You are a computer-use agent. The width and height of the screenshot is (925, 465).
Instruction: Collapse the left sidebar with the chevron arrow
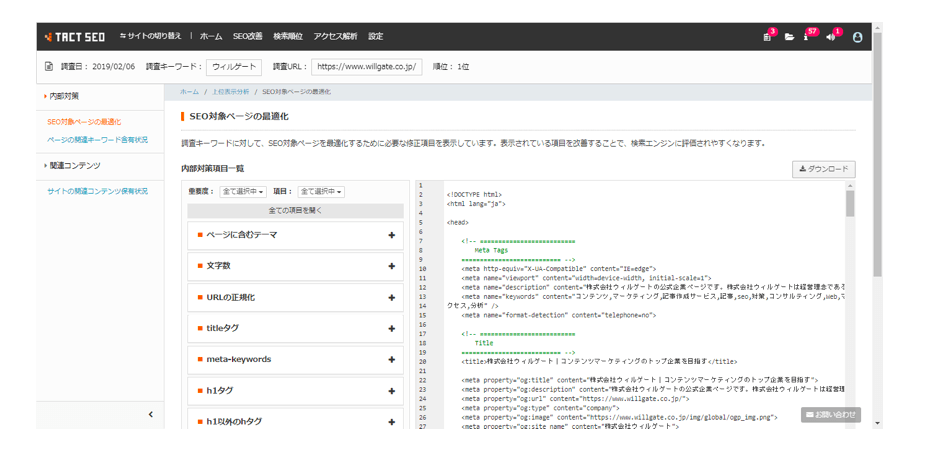pos(151,414)
